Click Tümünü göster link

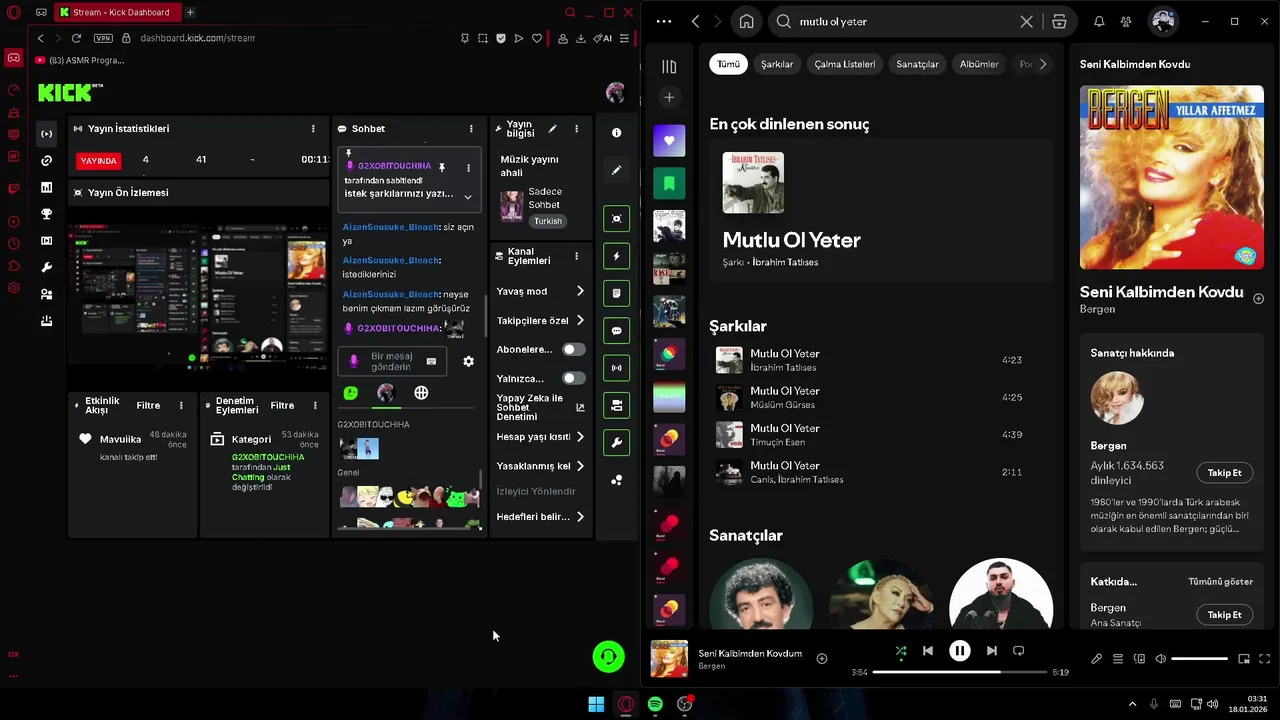[1220, 582]
